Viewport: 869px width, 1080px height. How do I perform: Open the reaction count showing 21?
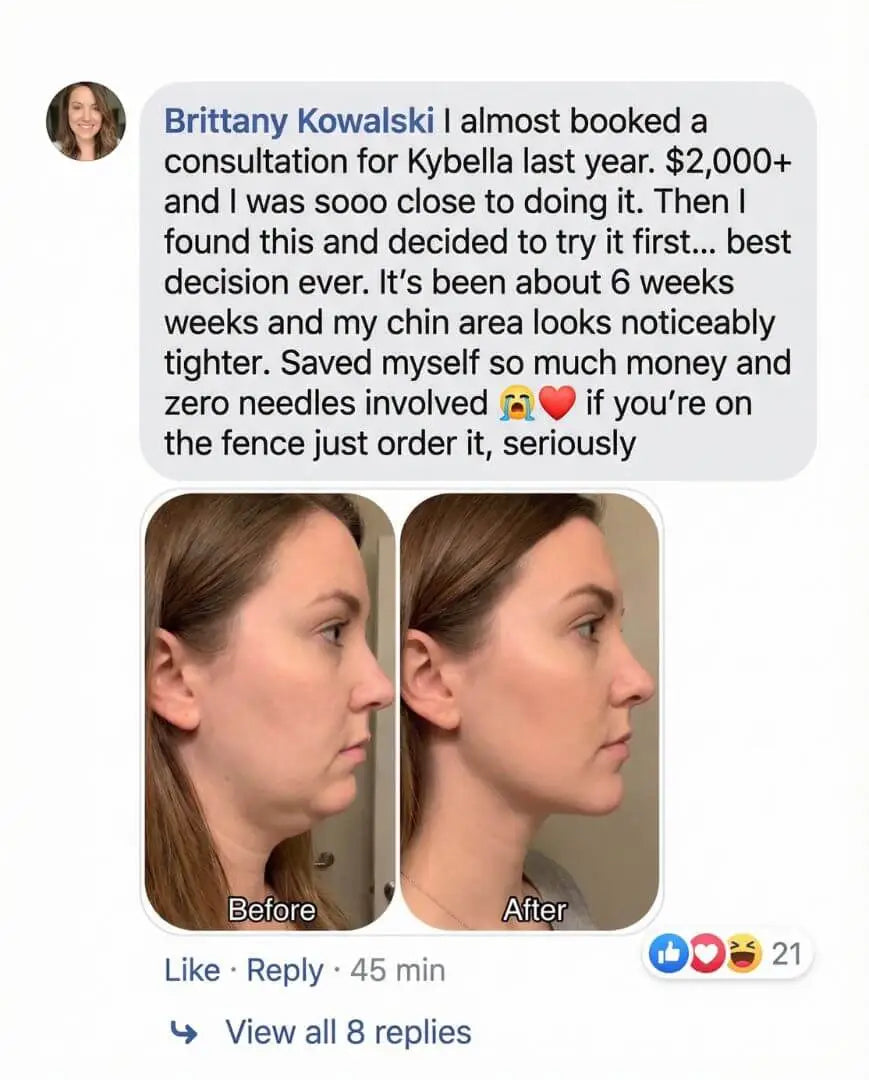(787, 954)
